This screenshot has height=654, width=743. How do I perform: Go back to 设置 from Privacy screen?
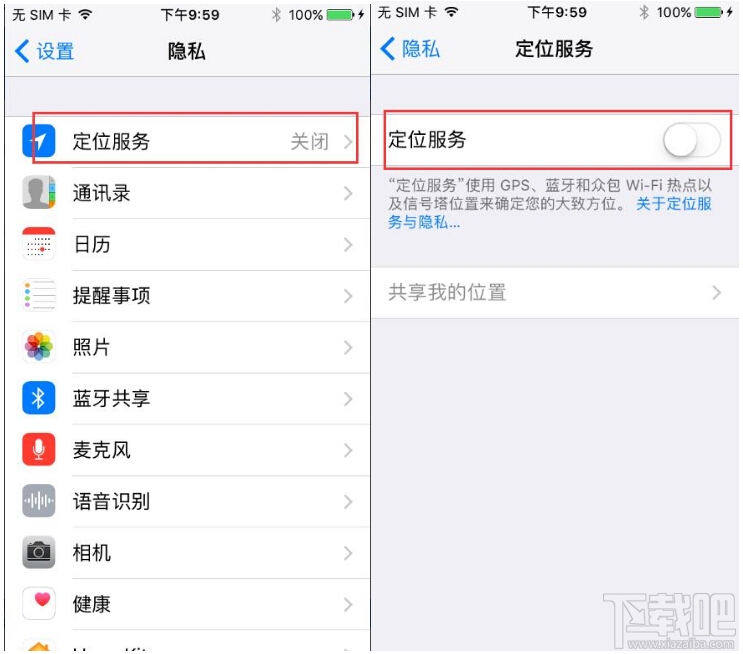pyautogui.click(x=44, y=51)
